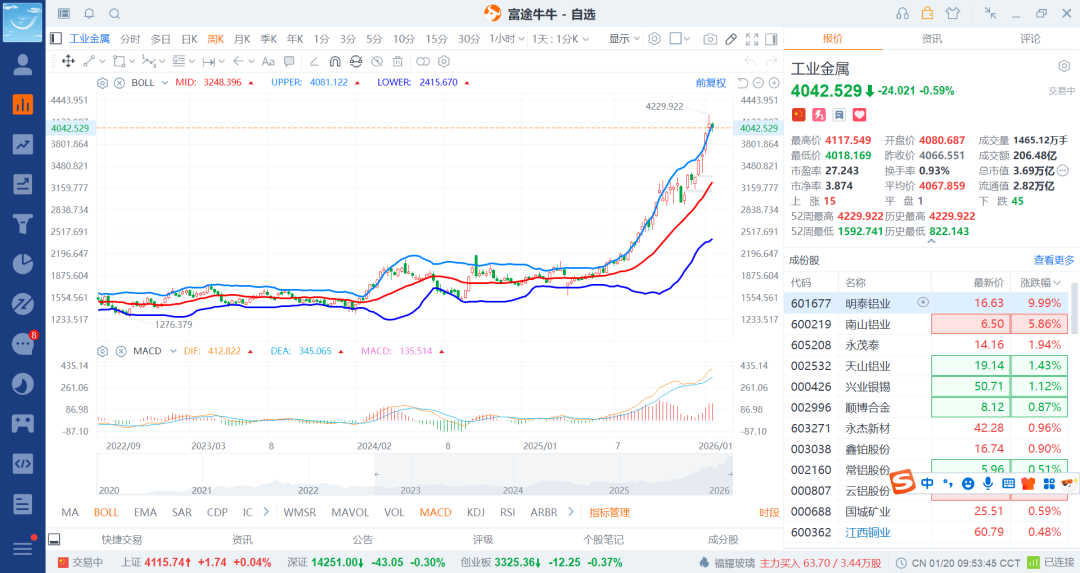Select the magnet snap drawing tool
Image resolution: width=1080 pixels, height=573 pixels.
pos(338,61)
